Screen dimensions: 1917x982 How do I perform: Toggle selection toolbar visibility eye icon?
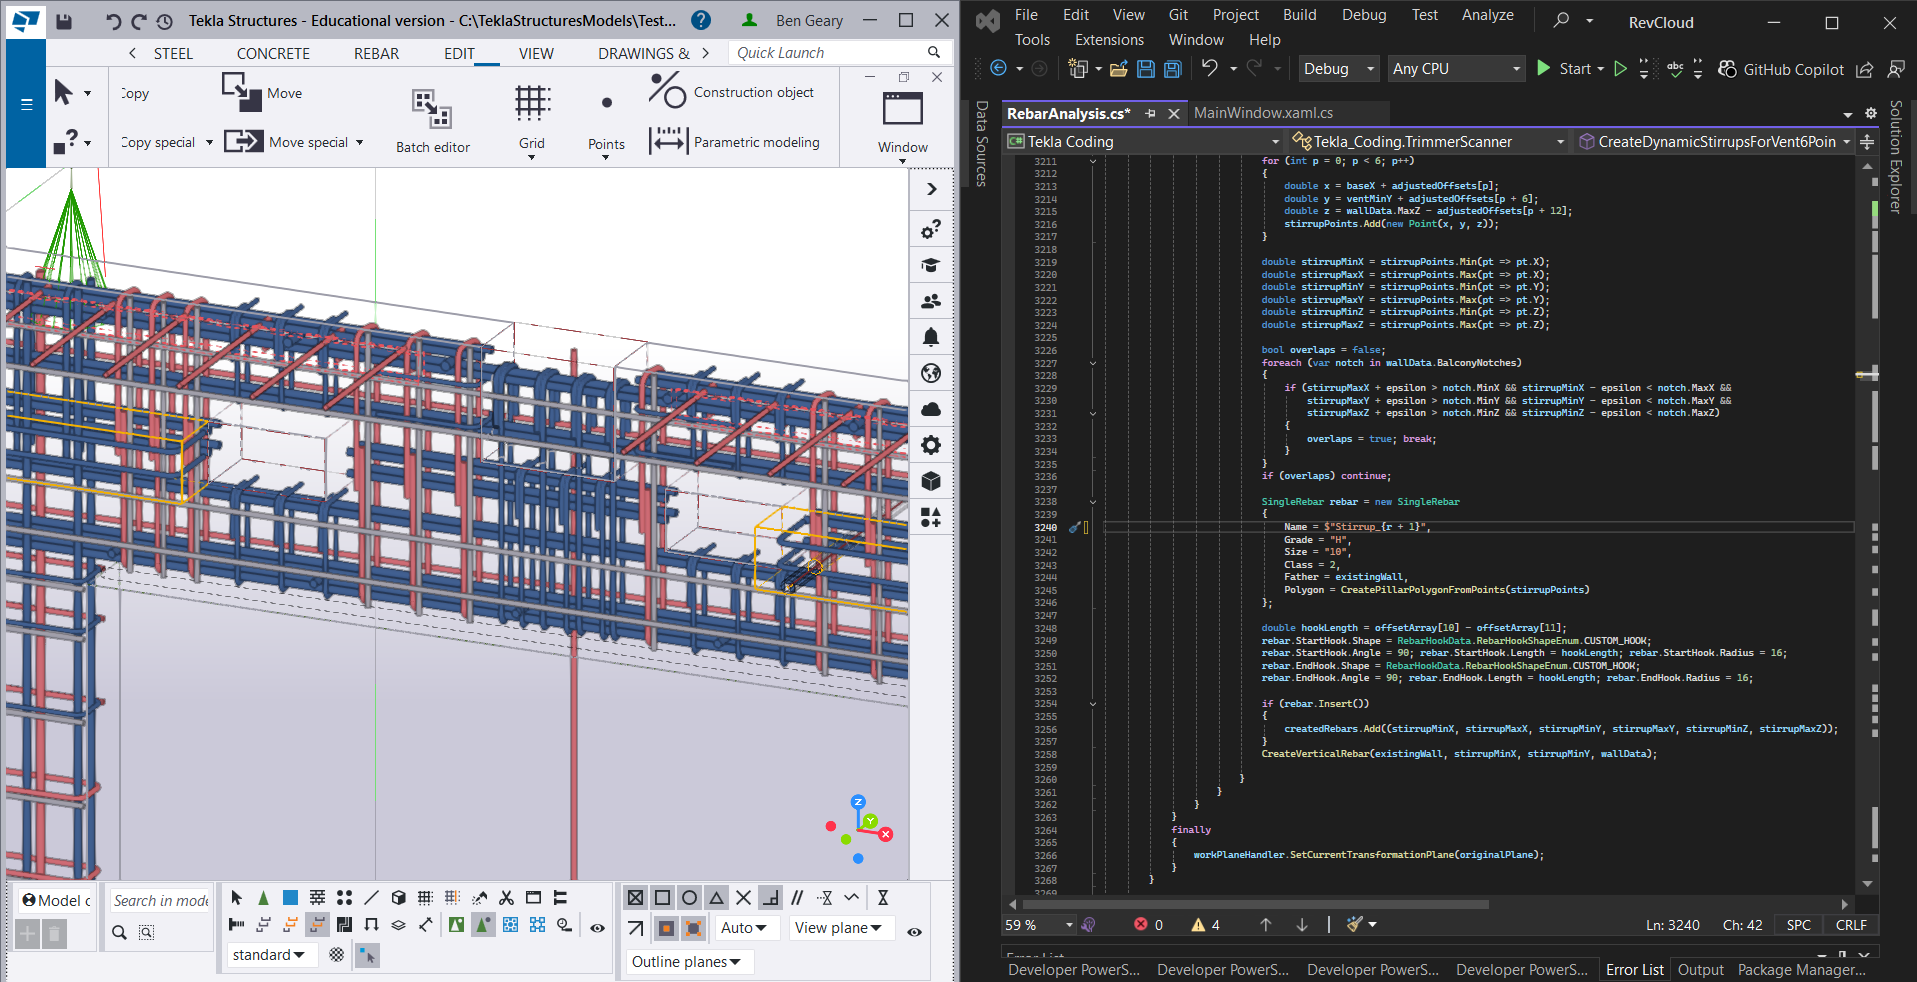click(x=597, y=928)
